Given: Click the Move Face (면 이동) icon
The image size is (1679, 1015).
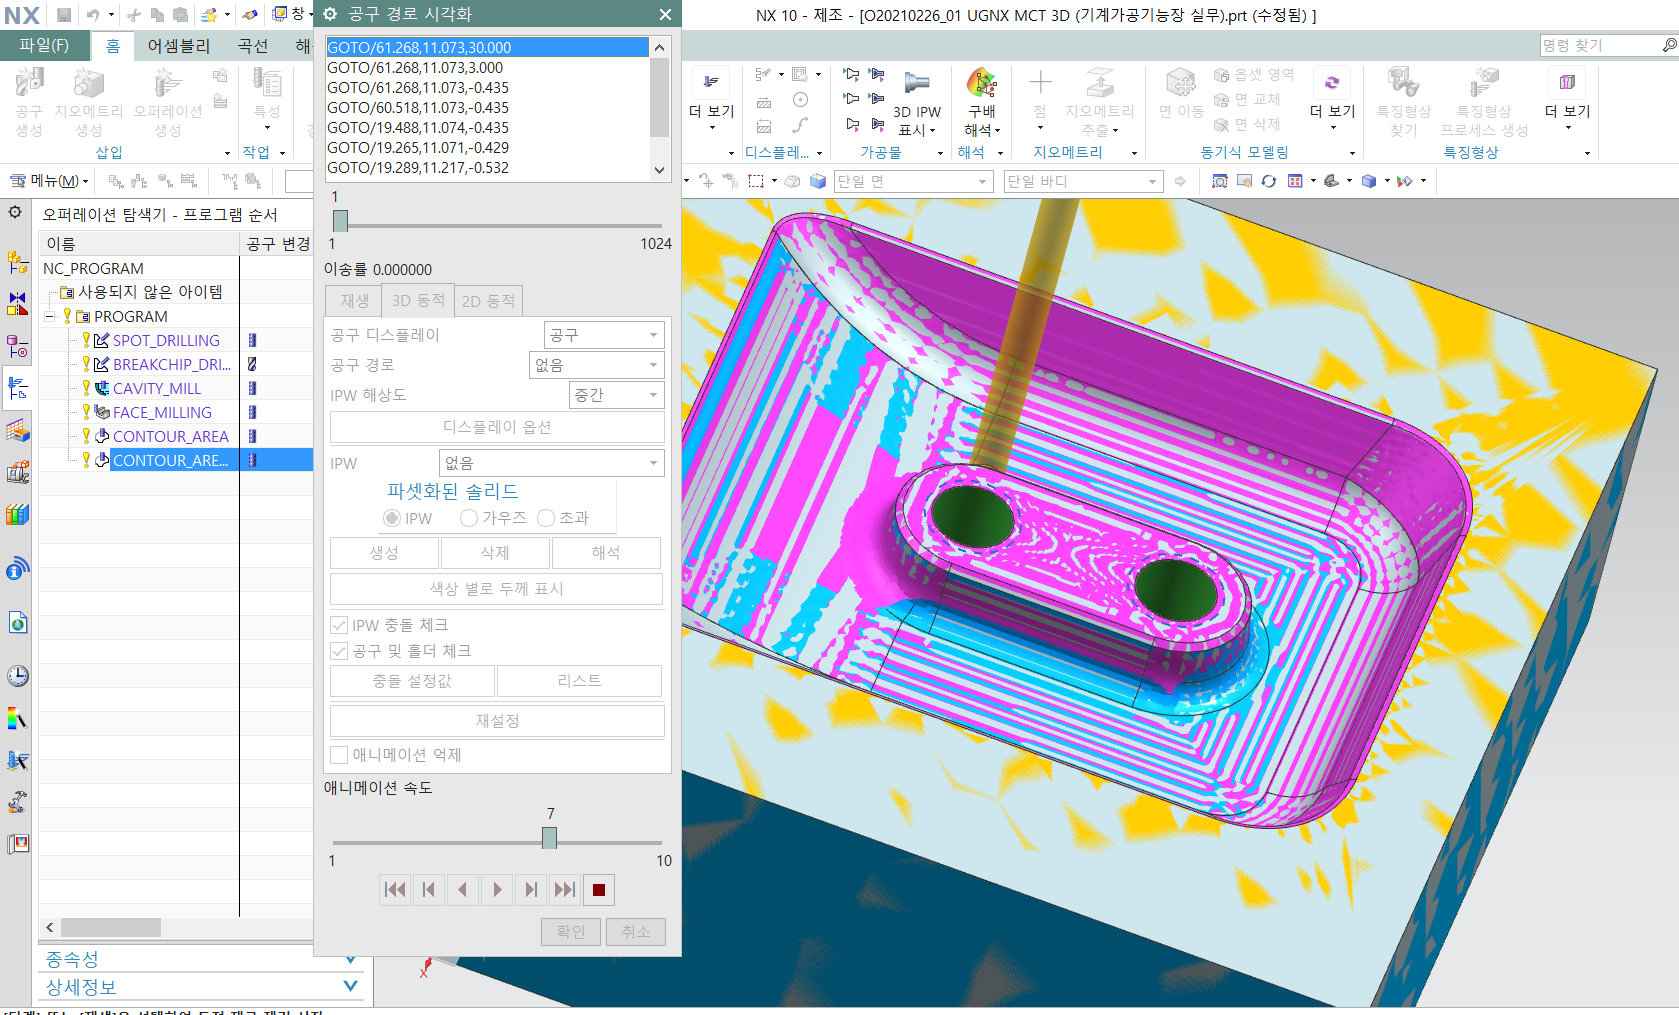Looking at the screenshot, I should 1181,83.
